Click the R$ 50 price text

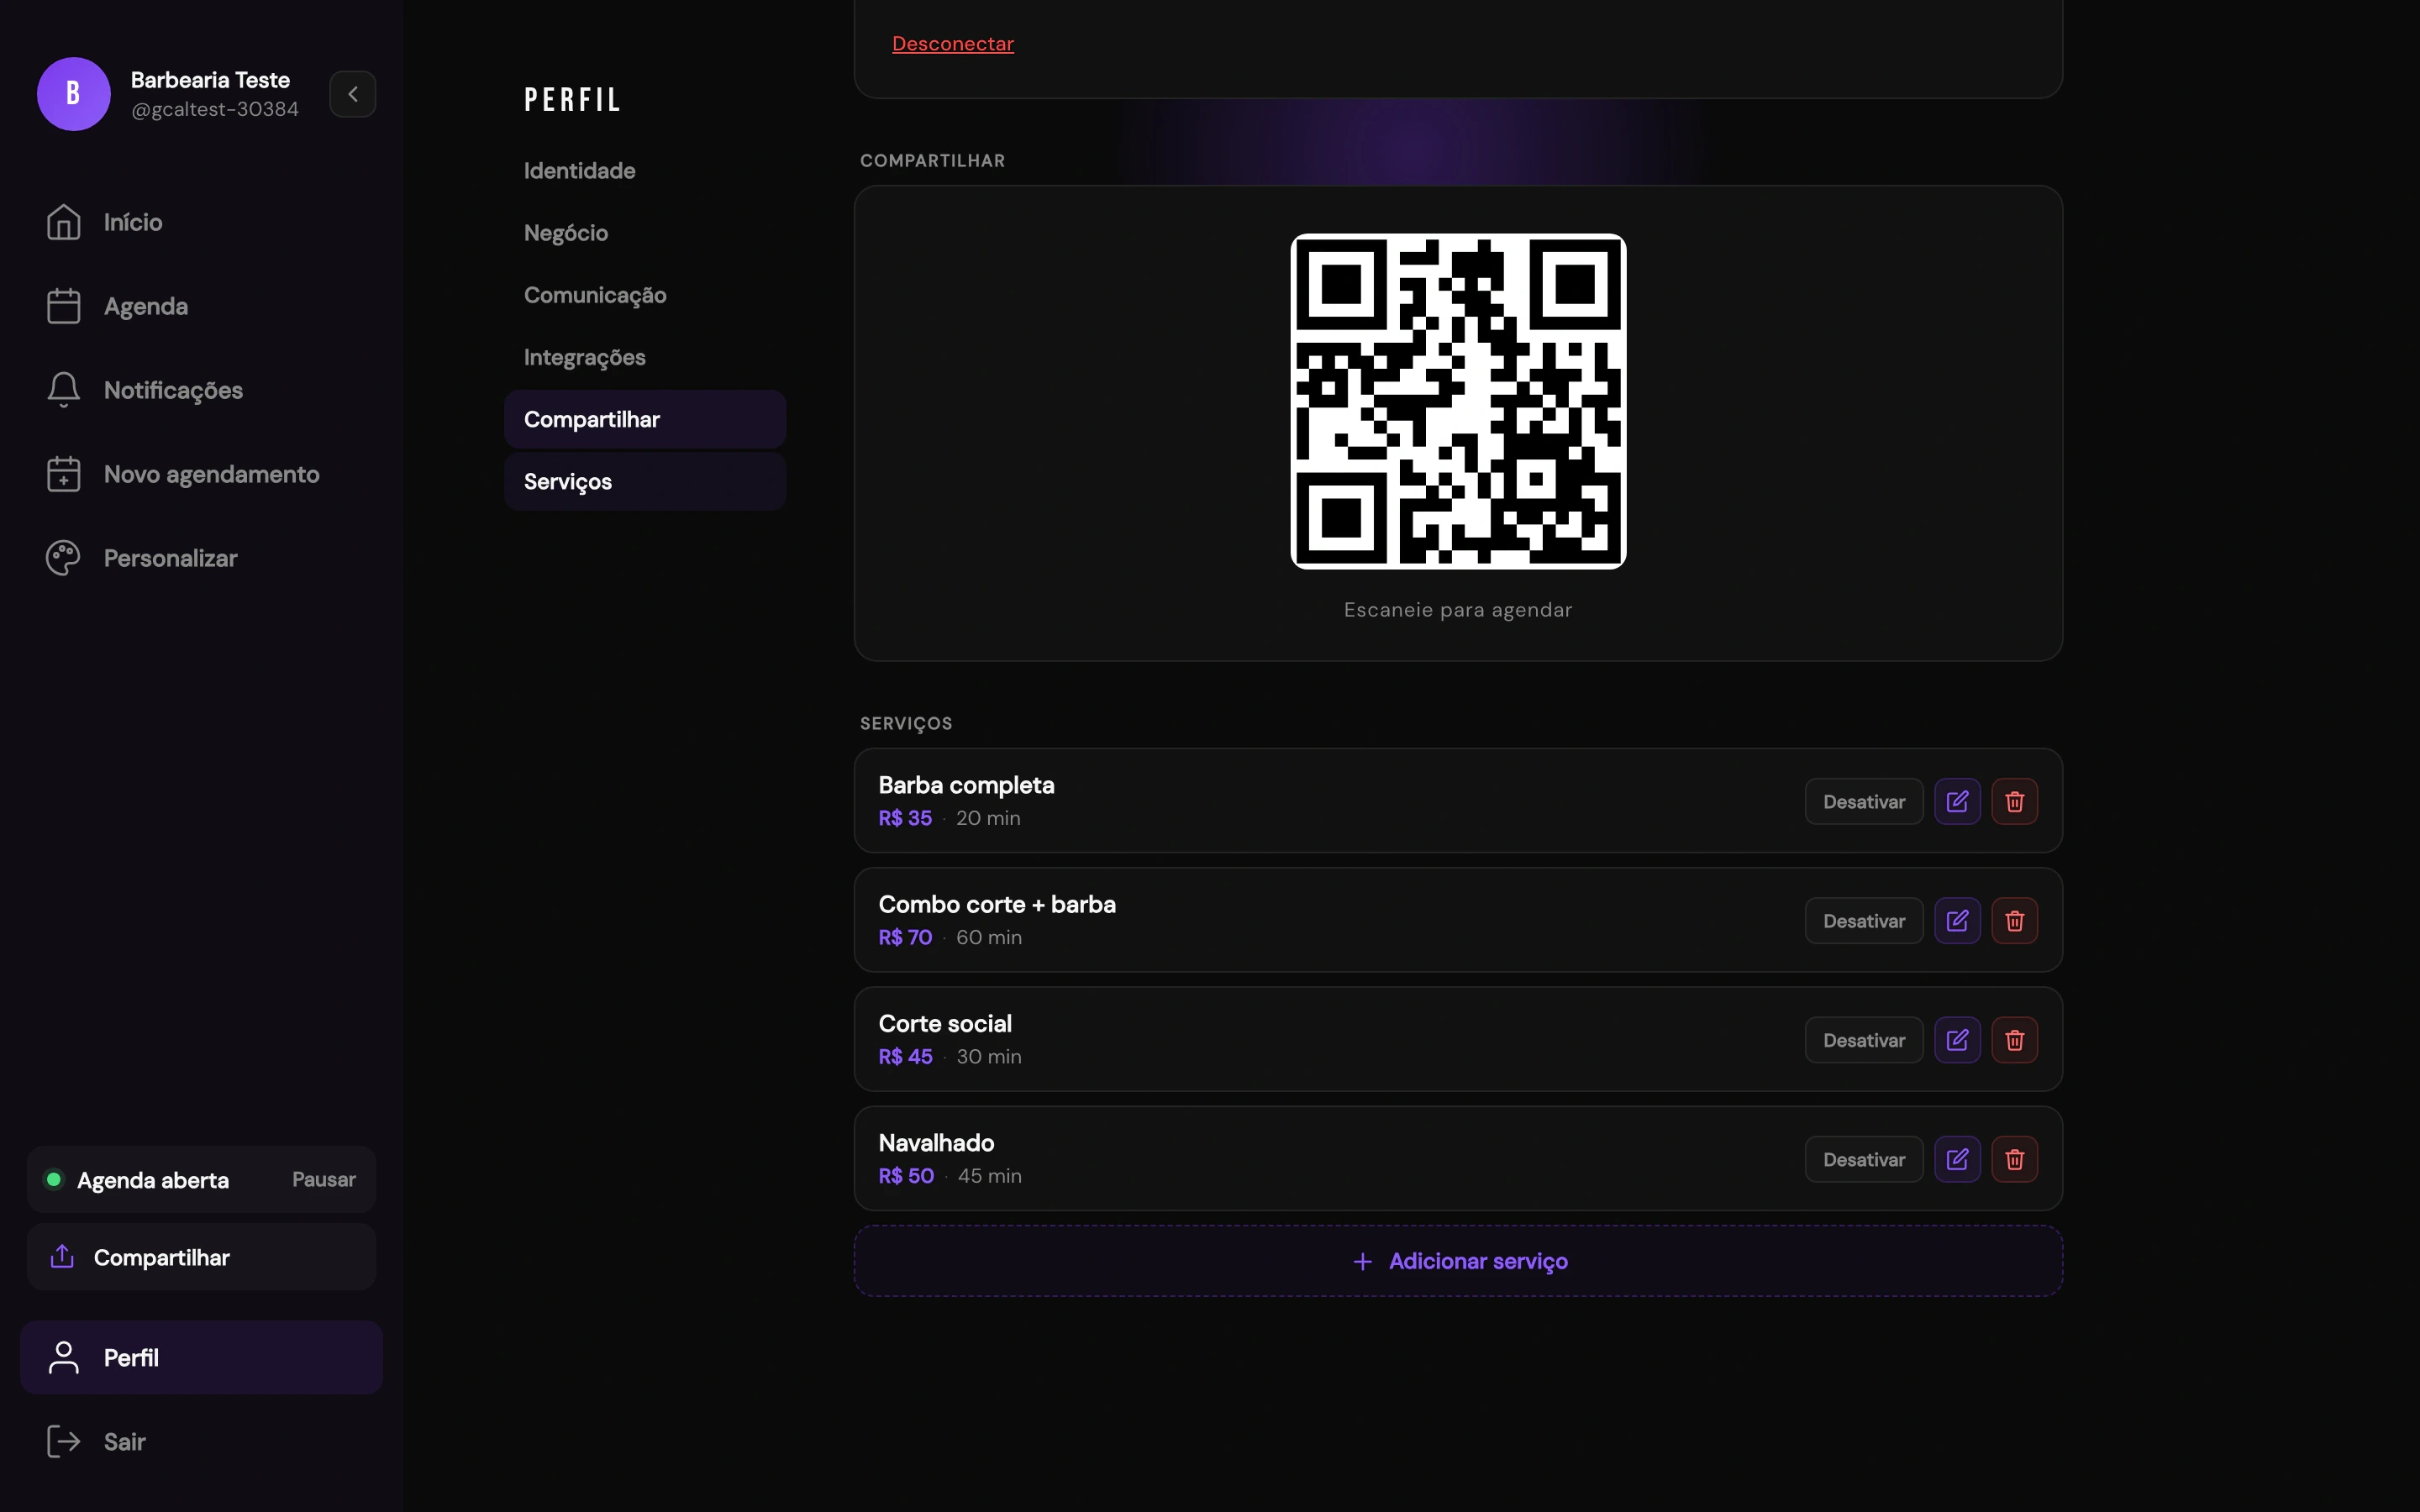tap(906, 1176)
